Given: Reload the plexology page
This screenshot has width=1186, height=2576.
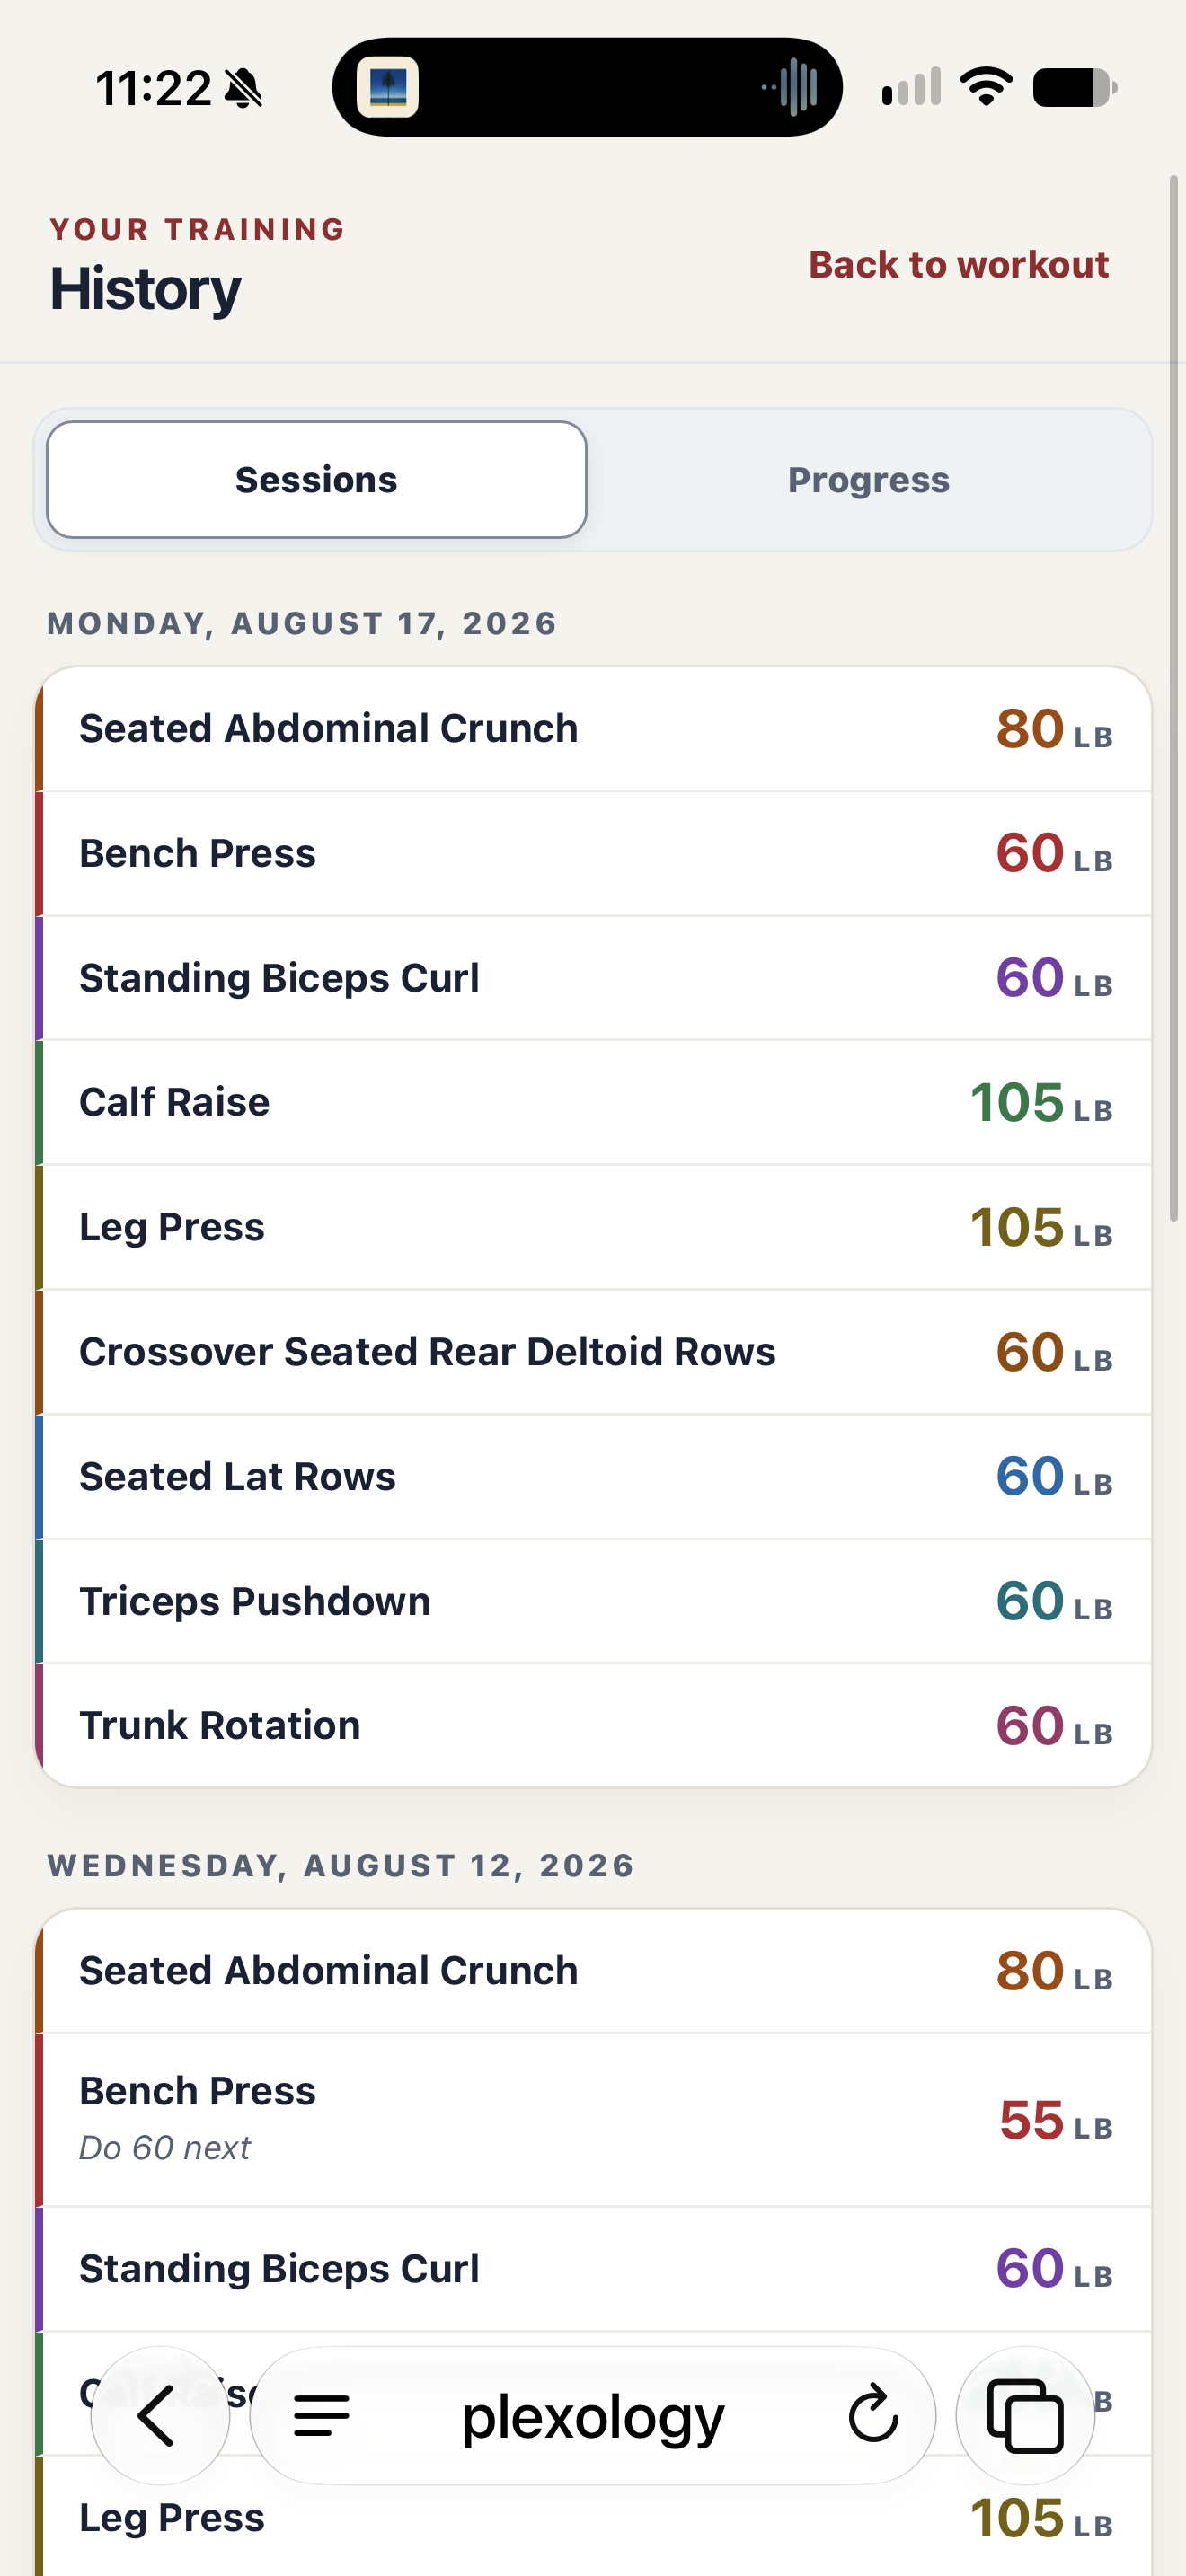Looking at the screenshot, I should [x=873, y=2414].
